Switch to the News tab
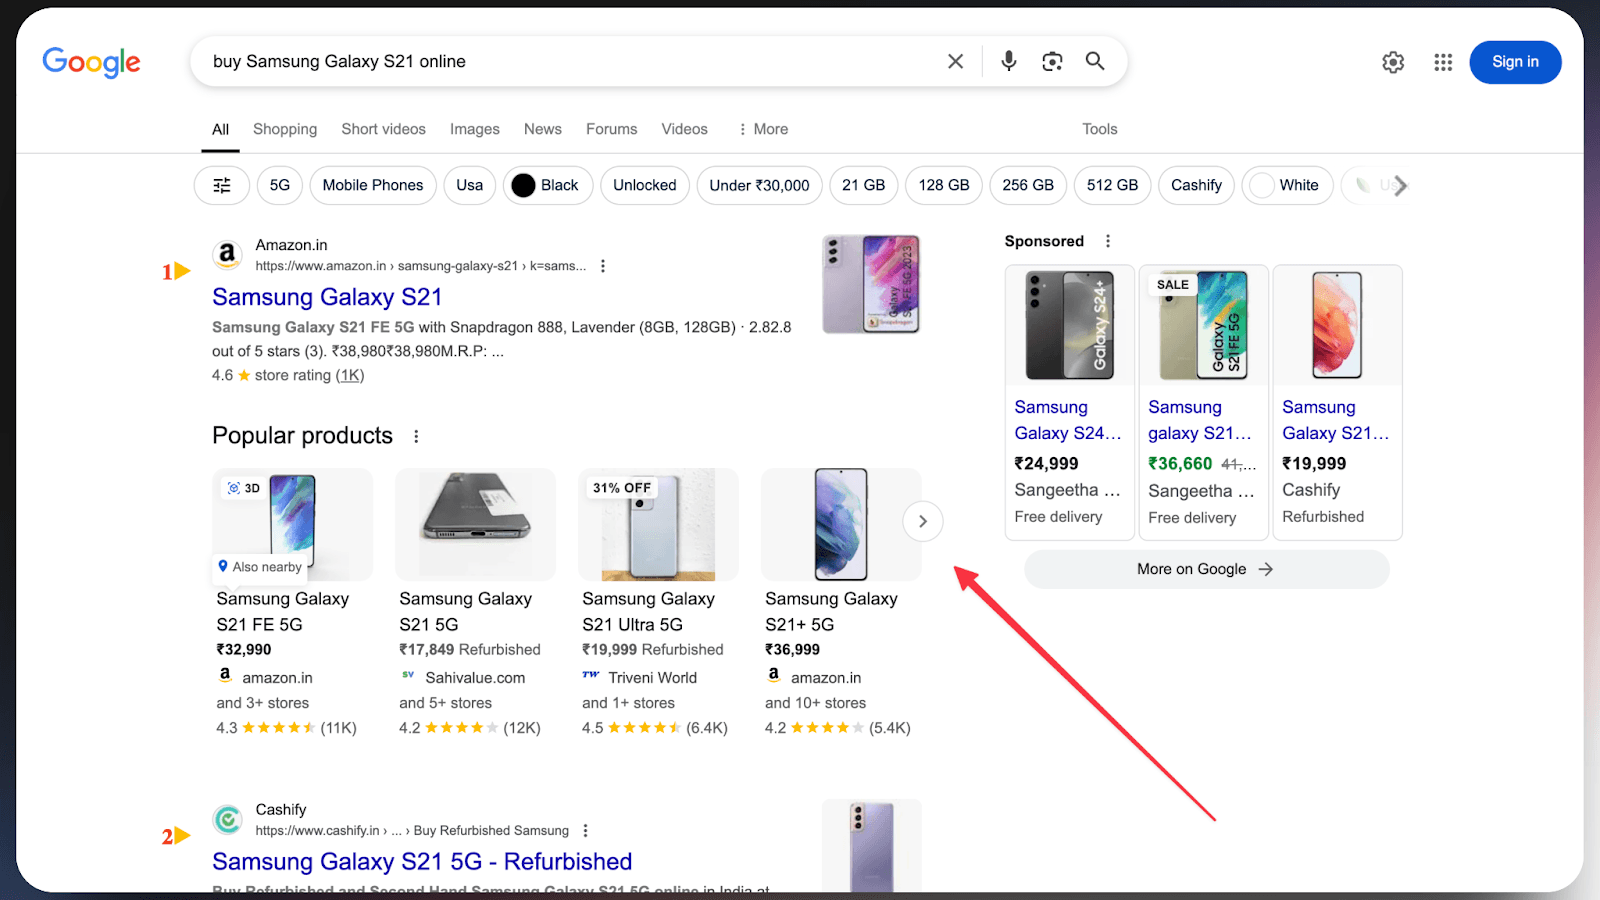Screen dimensions: 1600x900 543,129
